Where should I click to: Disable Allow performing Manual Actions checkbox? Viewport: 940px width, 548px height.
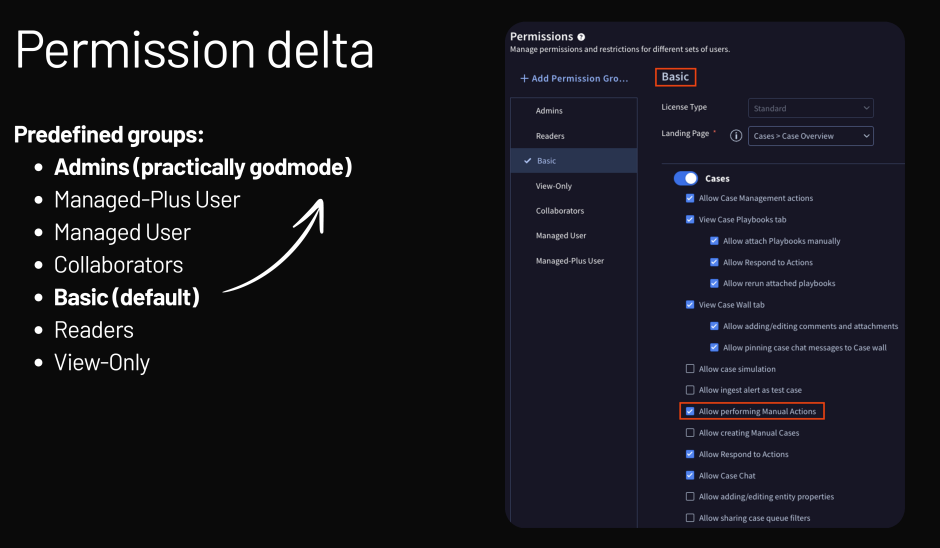pyautogui.click(x=690, y=411)
